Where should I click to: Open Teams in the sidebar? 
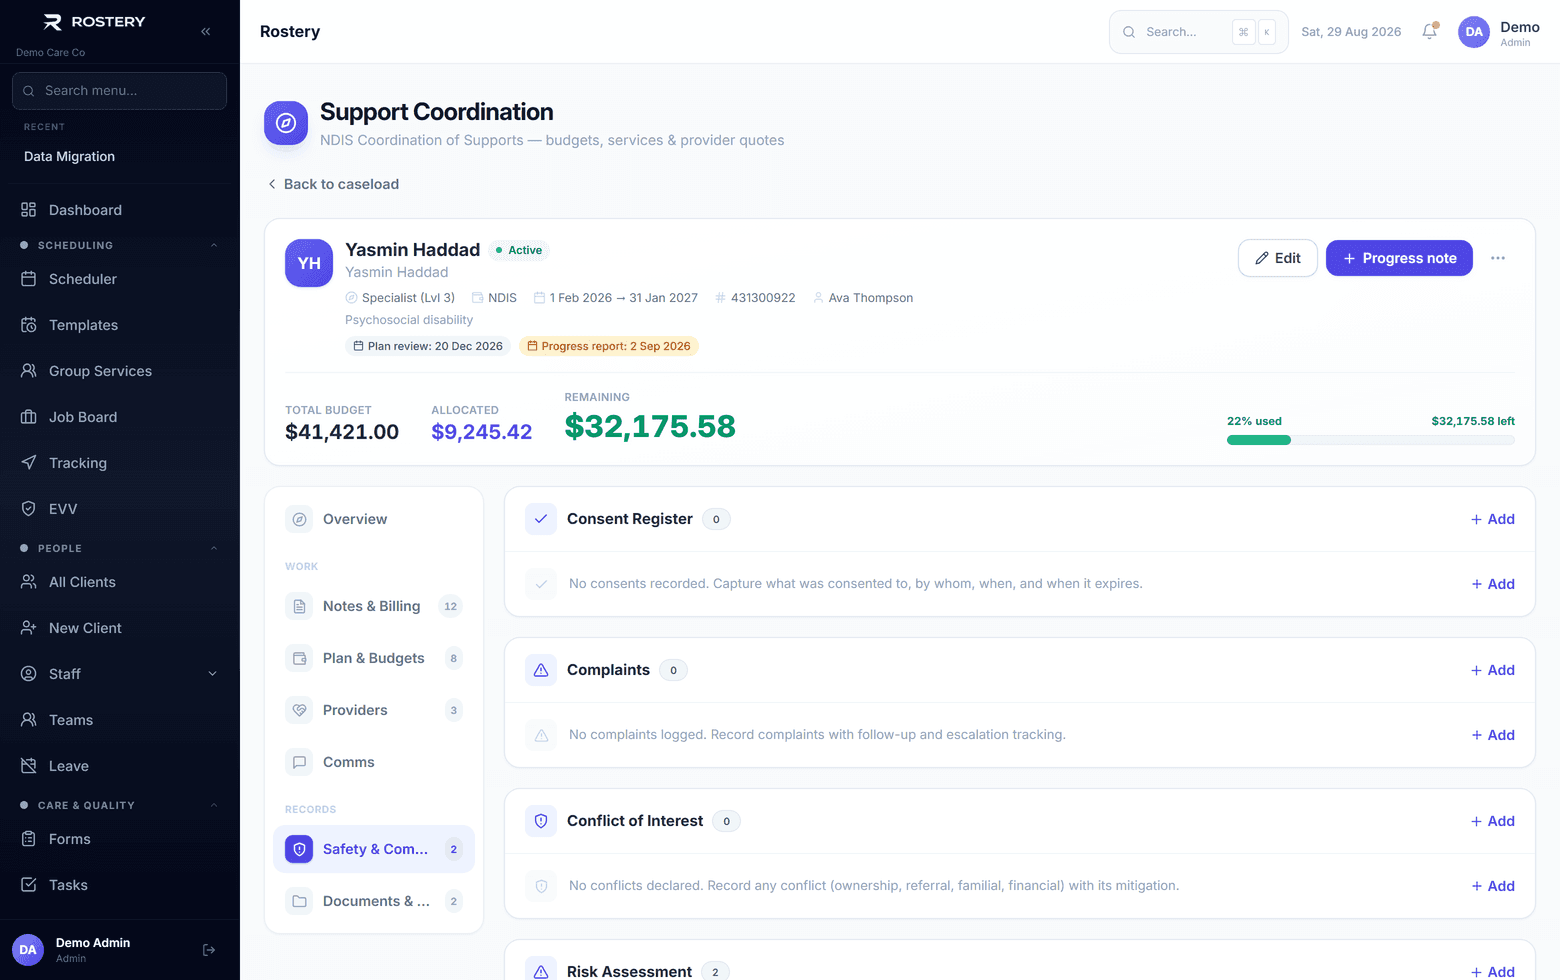pyautogui.click(x=120, y=720)
